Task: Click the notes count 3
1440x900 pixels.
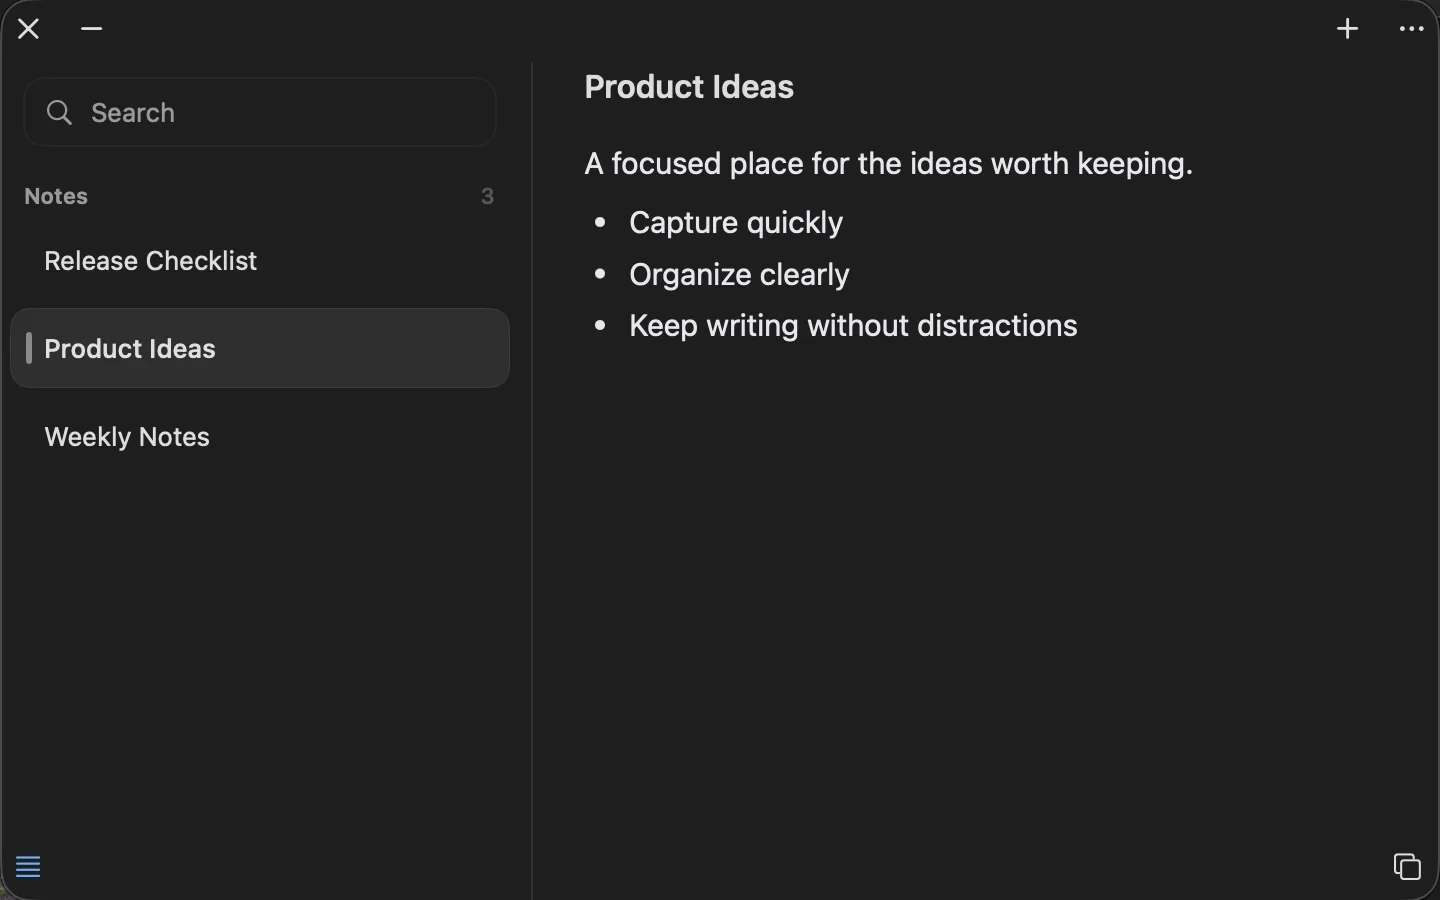Action: (488, 196)
